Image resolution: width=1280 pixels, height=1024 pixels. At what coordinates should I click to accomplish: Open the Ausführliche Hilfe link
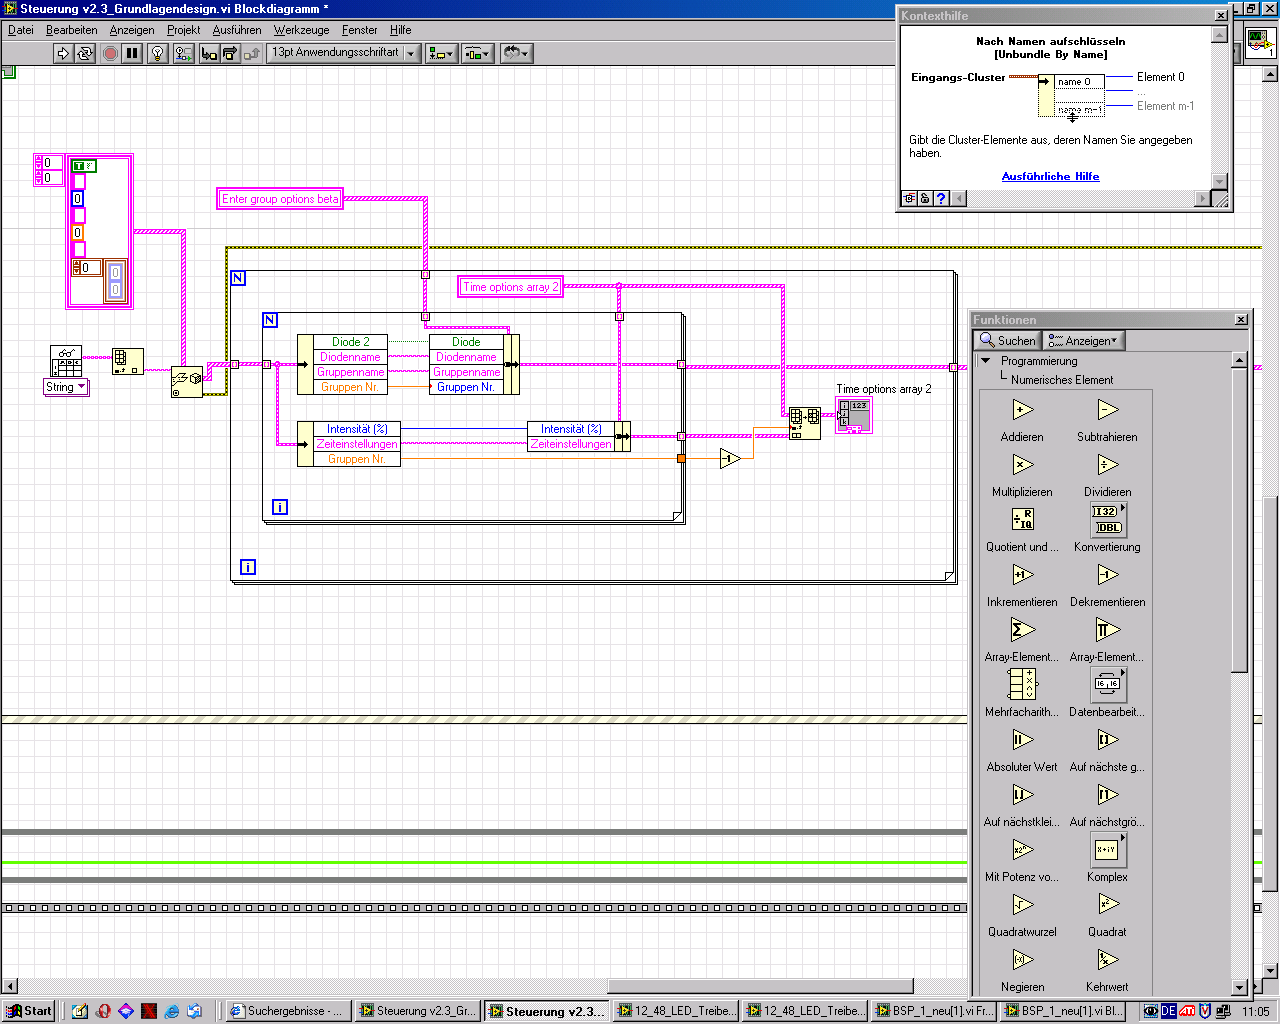(x=1050, y=176)
